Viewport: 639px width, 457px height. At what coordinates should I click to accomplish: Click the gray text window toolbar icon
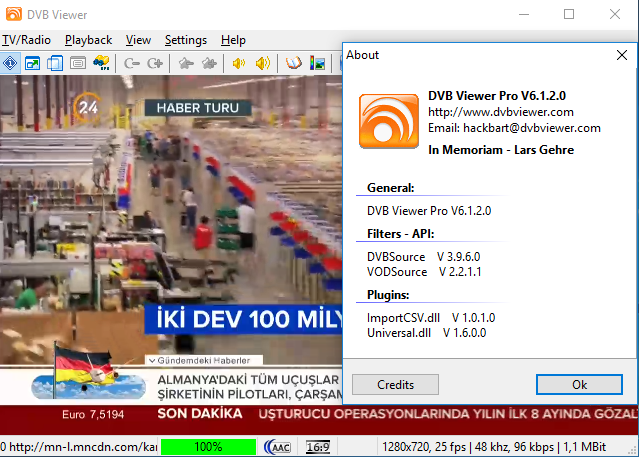[78, 63]
